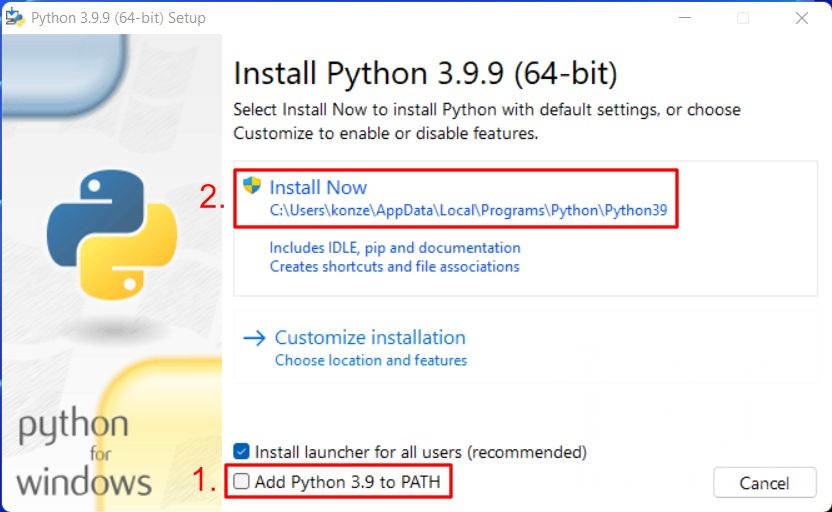This screenshot has height=512, width=832.
Task: Click Install Now to start default installation
Action: tap(318, 187)
